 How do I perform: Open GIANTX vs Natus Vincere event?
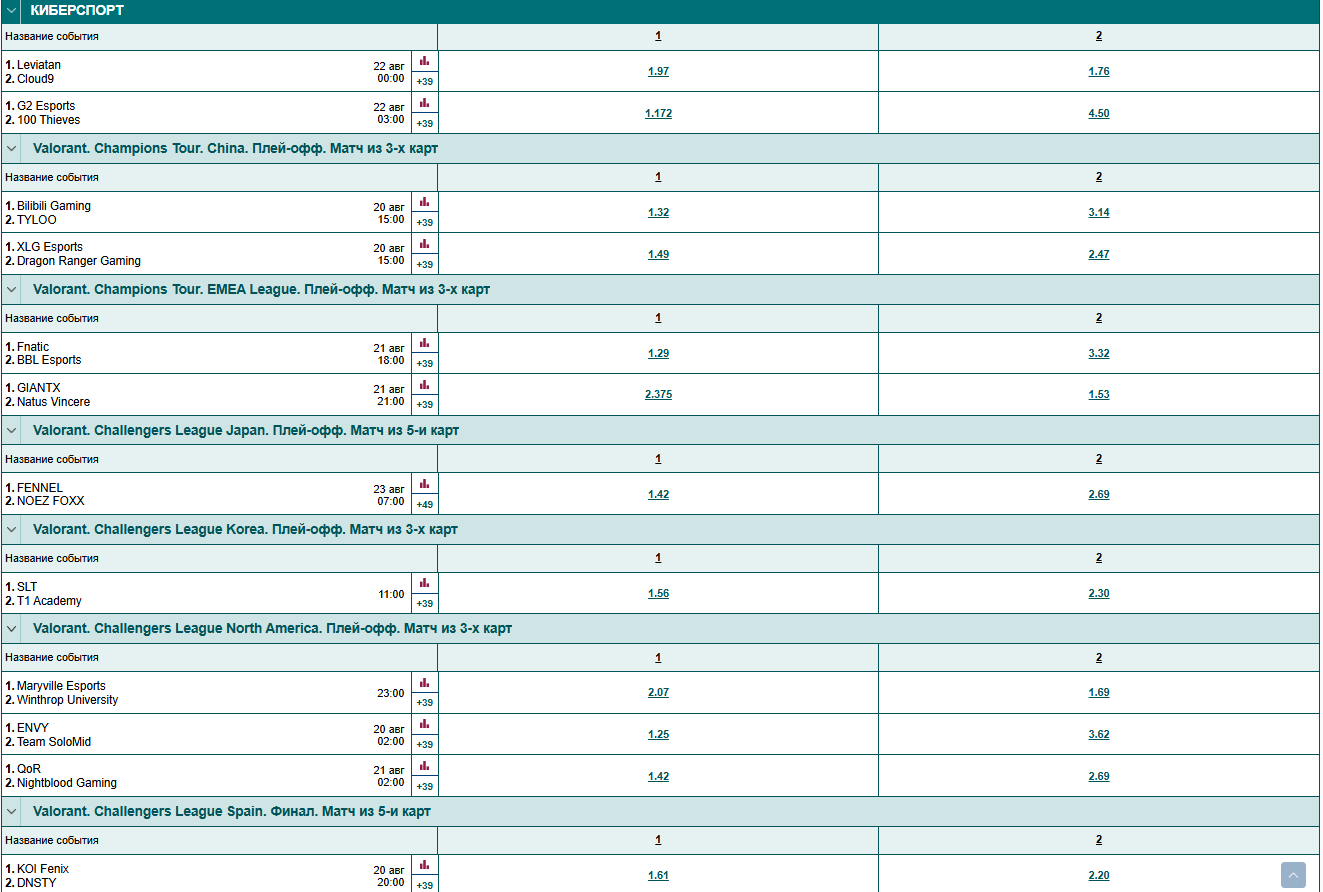[47, 395]
